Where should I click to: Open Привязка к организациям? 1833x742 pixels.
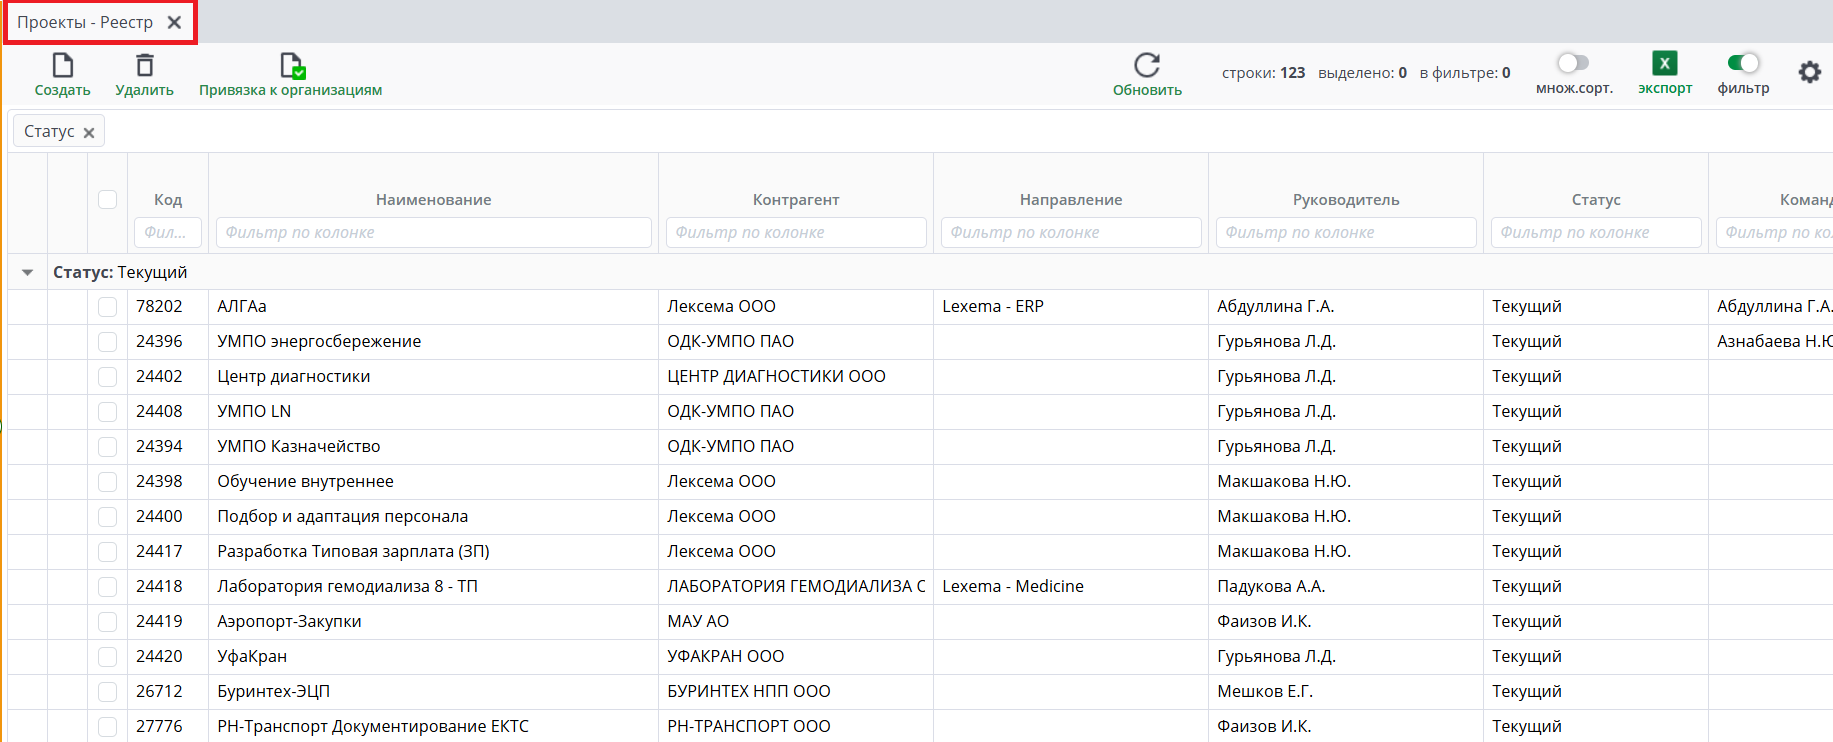[x=291, y=66]
